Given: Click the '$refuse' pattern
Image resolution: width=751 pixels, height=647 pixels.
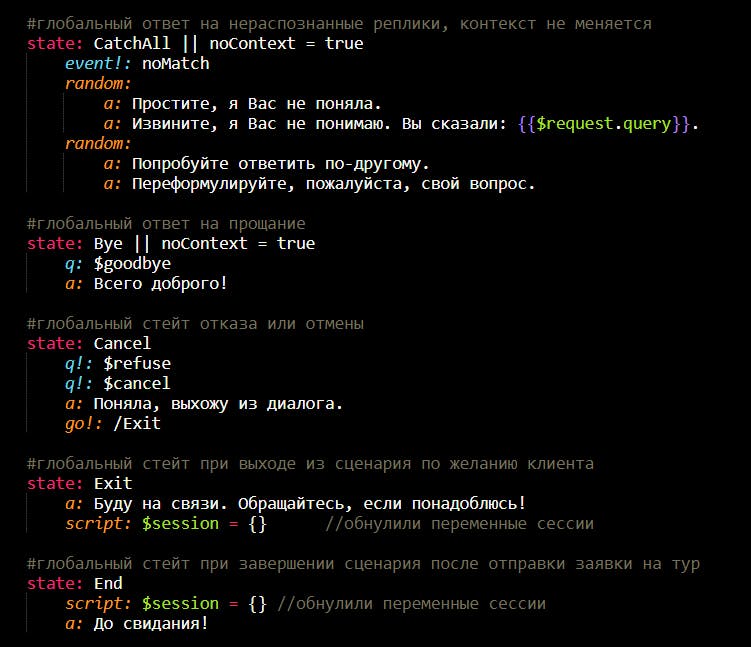Looking at the screenshot, I should coord(137,364).
